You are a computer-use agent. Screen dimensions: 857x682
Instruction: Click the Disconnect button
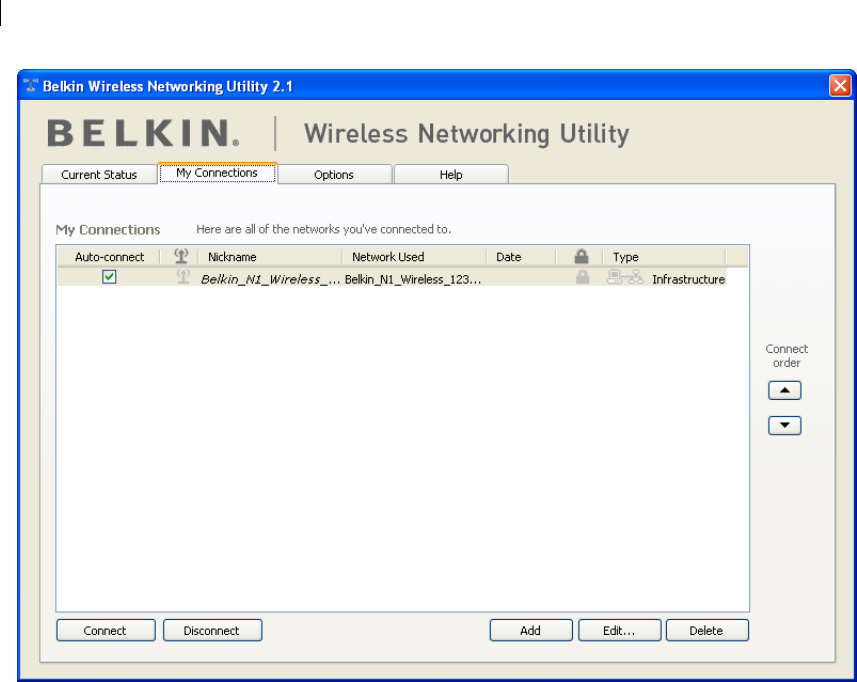(x=212, y=630)
